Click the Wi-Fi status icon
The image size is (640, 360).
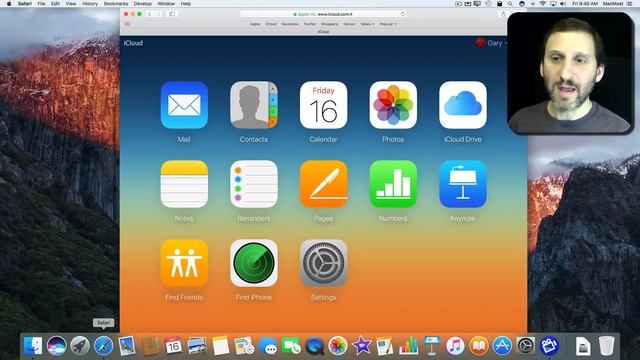pyautogui.click(x=542, y=4)
